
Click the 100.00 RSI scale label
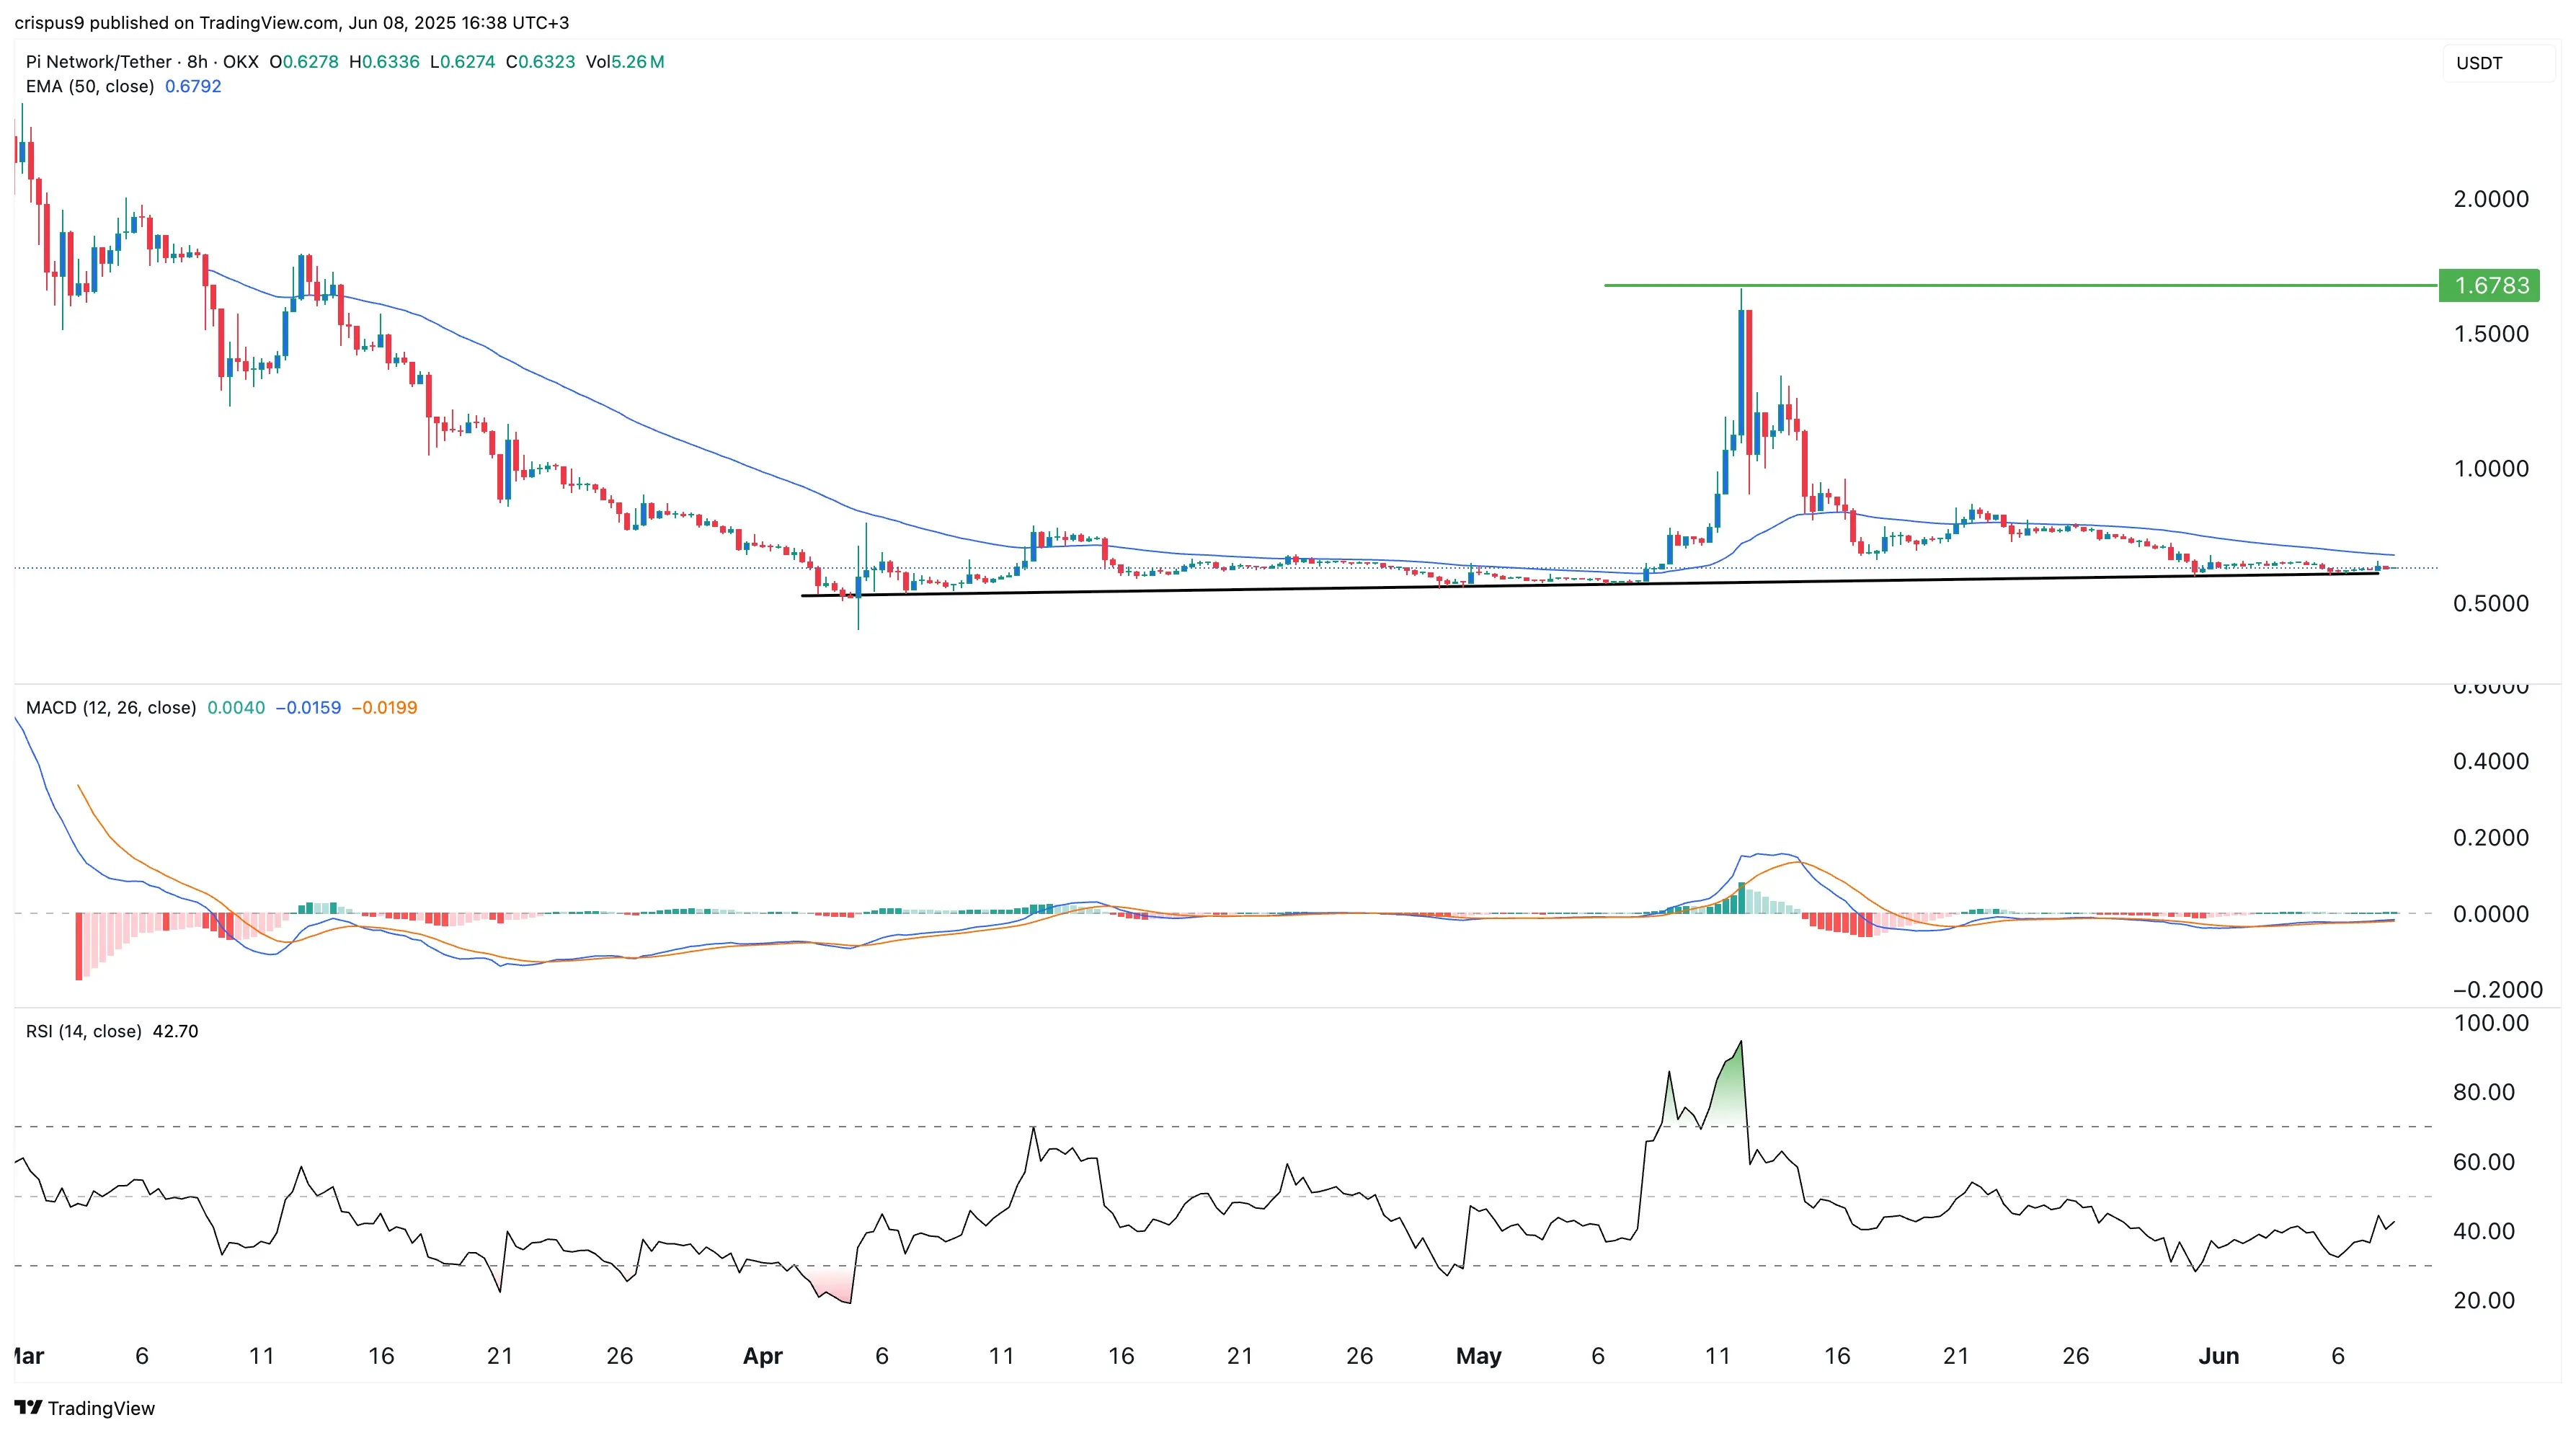[2490, 1023]
